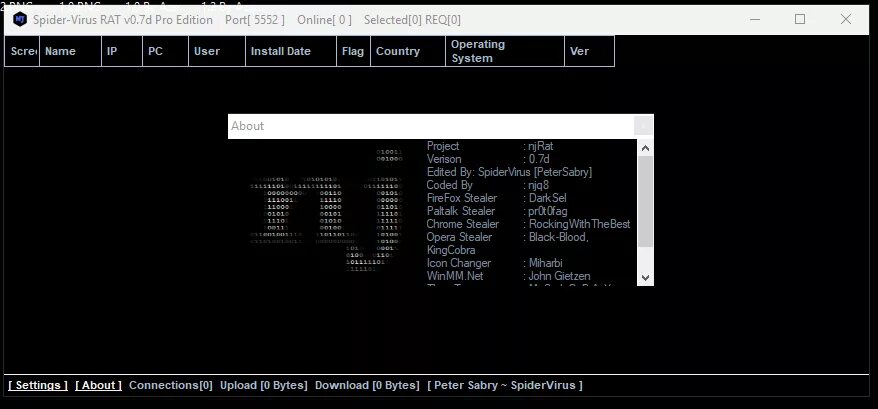Image resolution: width=878 pixels, height=409 pixels.
Task: Click the 'KingCobra' line in About
Action: coord(451,250)
